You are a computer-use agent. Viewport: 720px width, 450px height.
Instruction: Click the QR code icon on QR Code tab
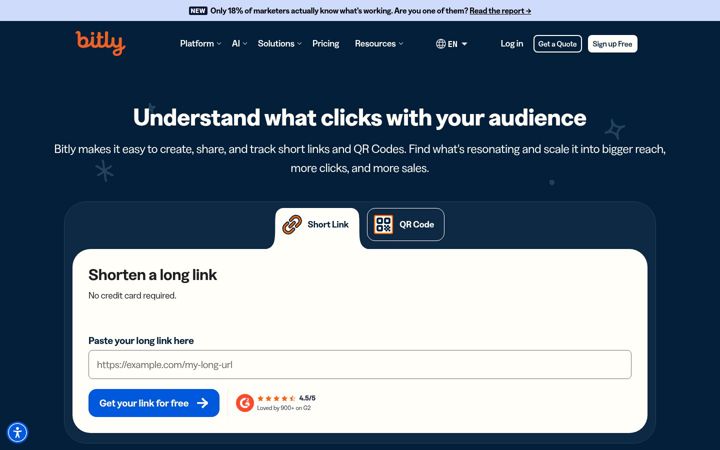click(x=383, y=225)
